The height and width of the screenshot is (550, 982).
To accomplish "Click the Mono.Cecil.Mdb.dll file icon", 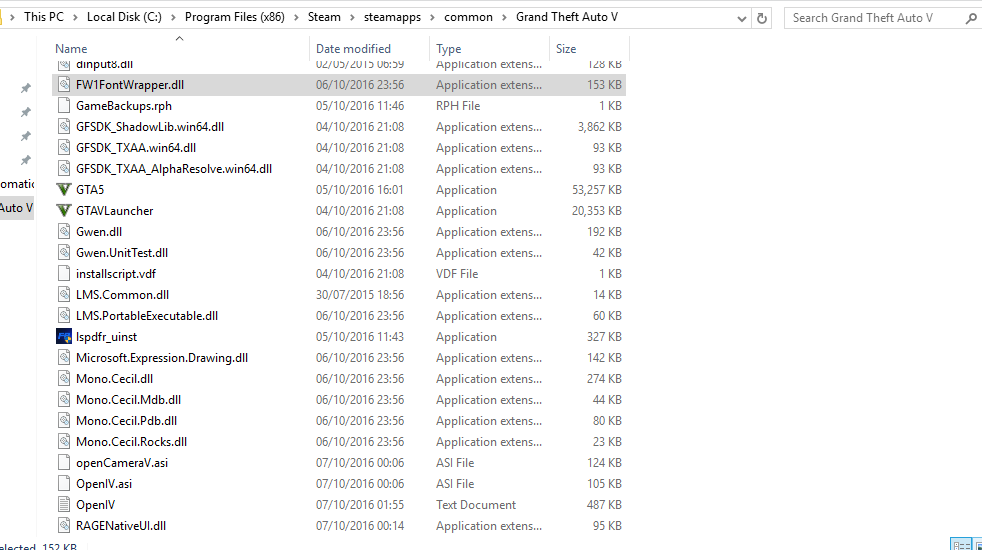I will pos(64,400).
